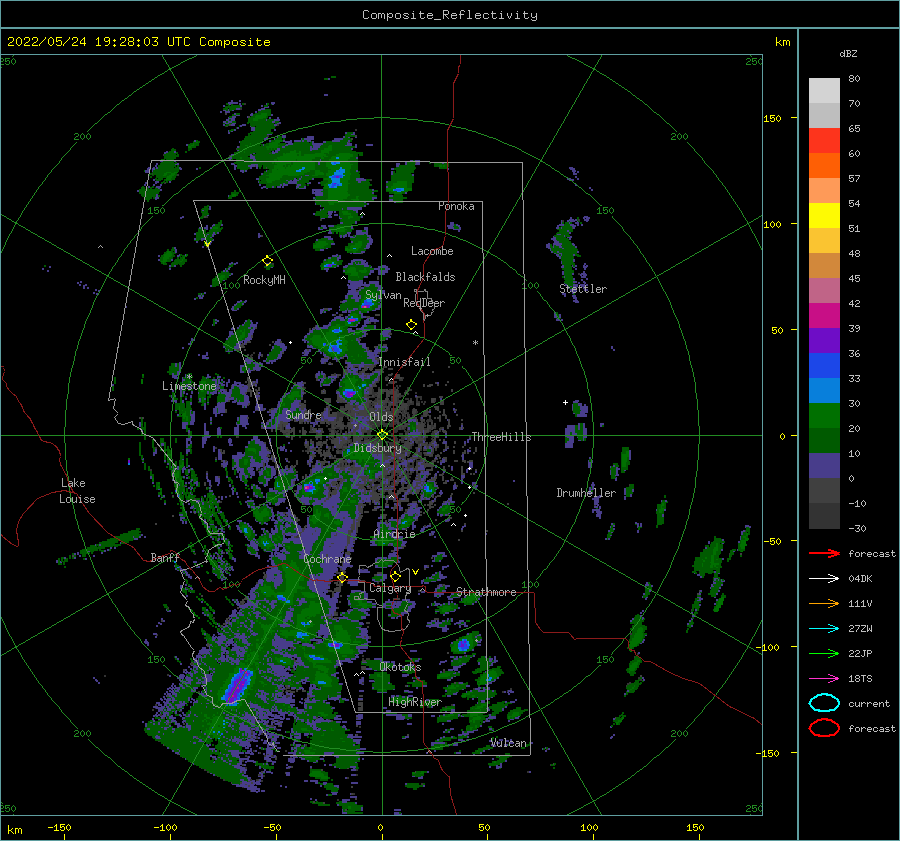Click the green 22JP arrow icon
The width and height of the screenshot is (900, 841).
[x=824, y=653]
